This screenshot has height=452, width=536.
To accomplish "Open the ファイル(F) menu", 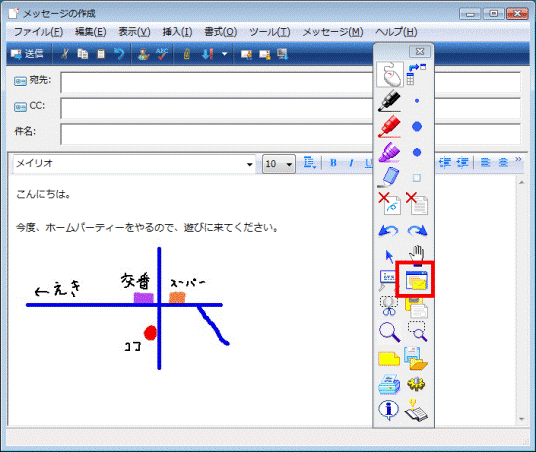I will click(39, 32).
